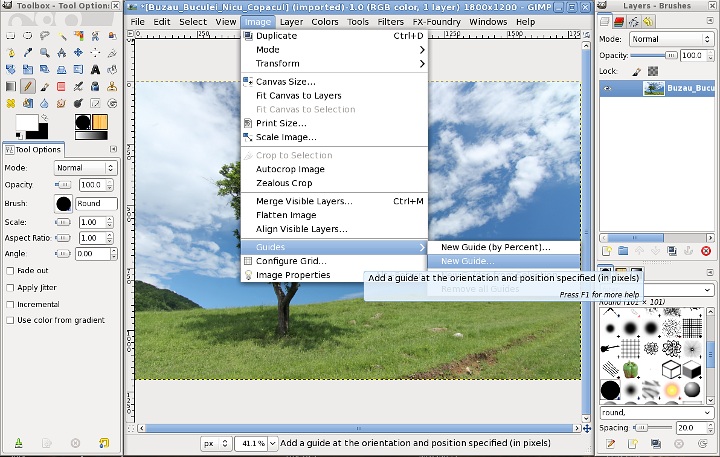Open Configure Grid... entry

coord(334,261)
